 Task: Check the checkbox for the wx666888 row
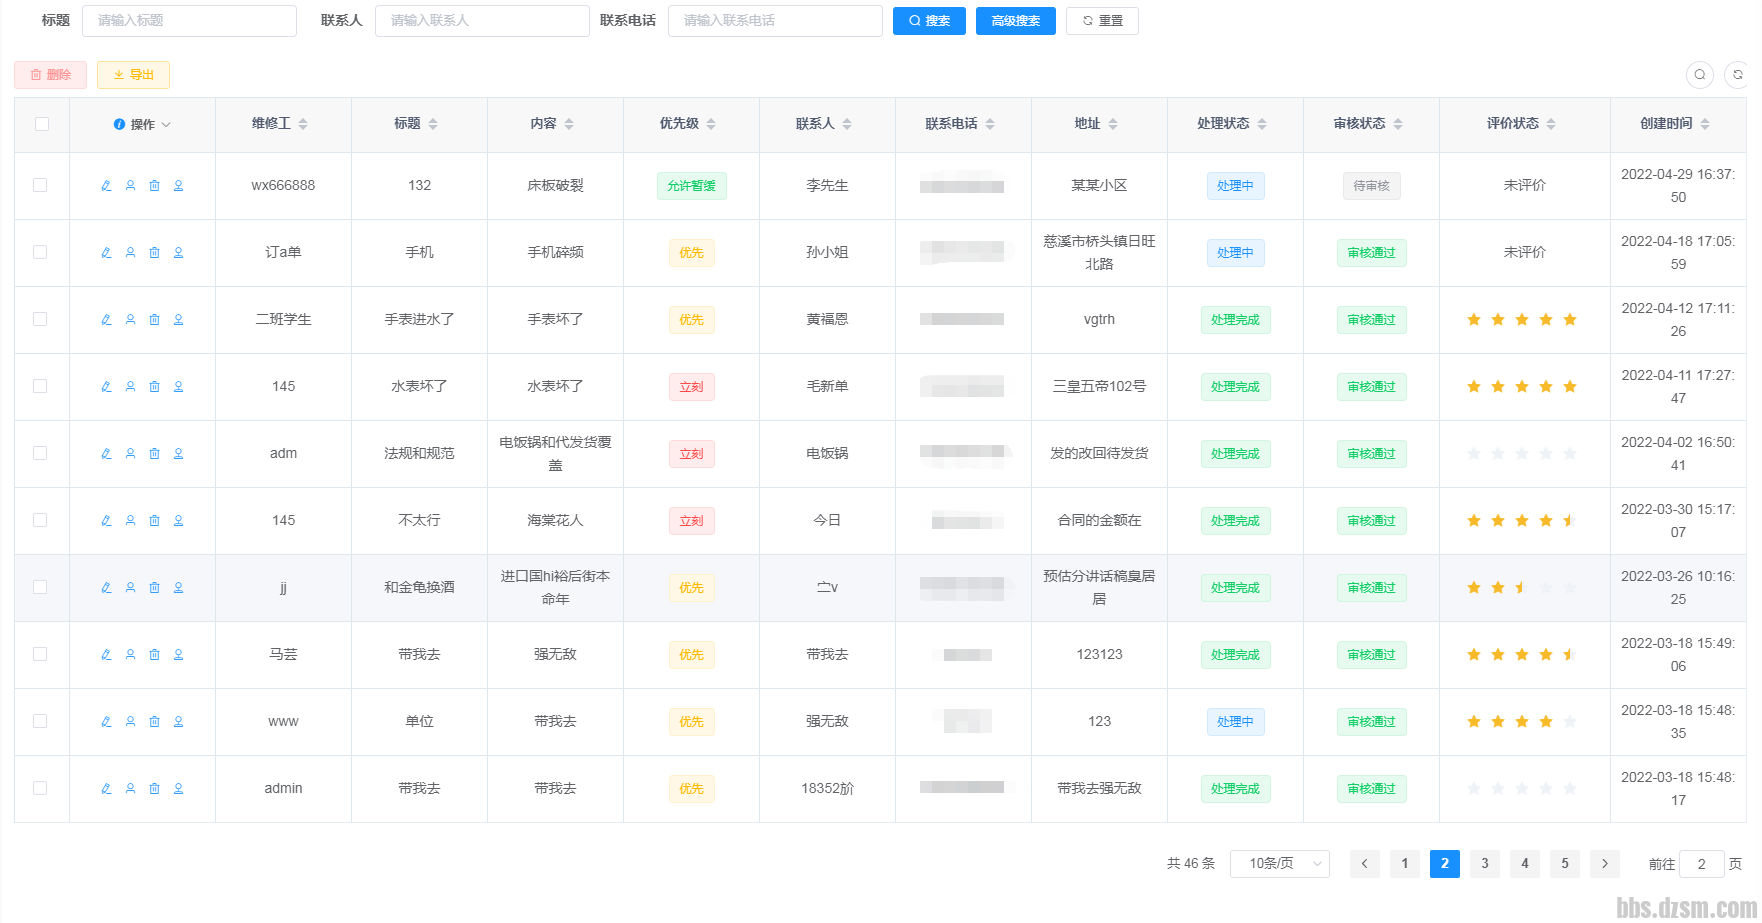click(x=40, y=185)
